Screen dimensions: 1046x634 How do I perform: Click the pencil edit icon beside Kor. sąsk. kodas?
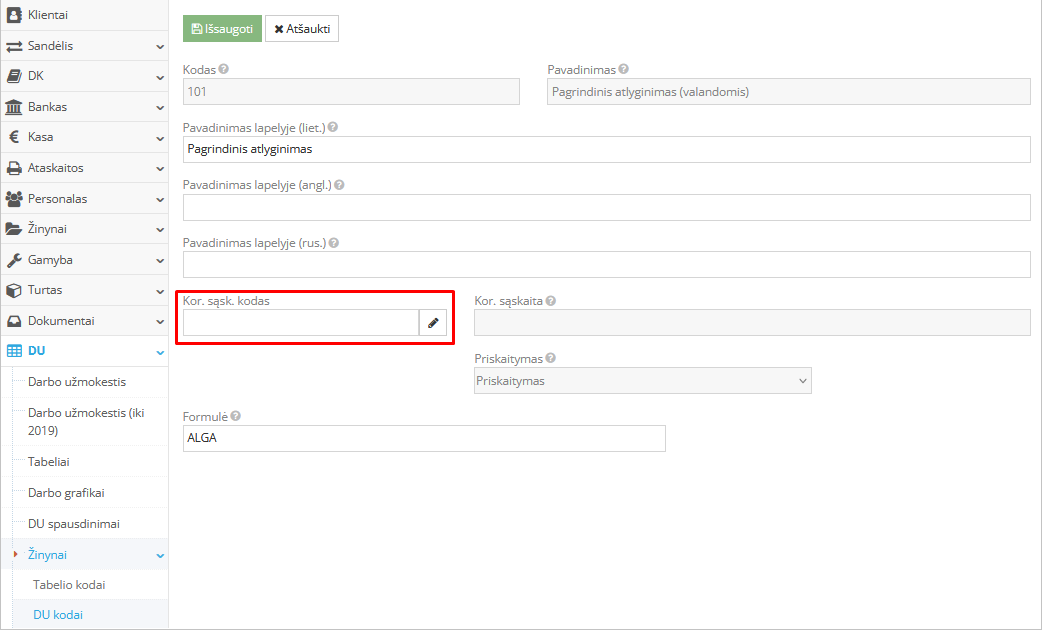click(433, 323)
